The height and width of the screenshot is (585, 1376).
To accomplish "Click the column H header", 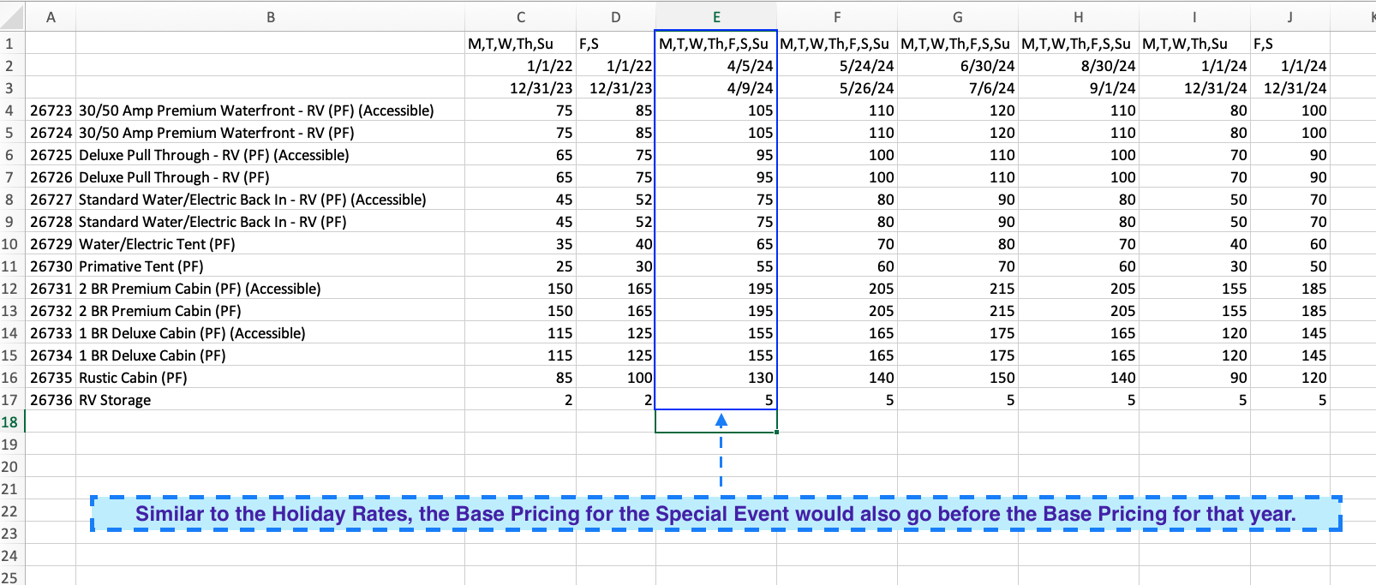I will coord(1078,17).
